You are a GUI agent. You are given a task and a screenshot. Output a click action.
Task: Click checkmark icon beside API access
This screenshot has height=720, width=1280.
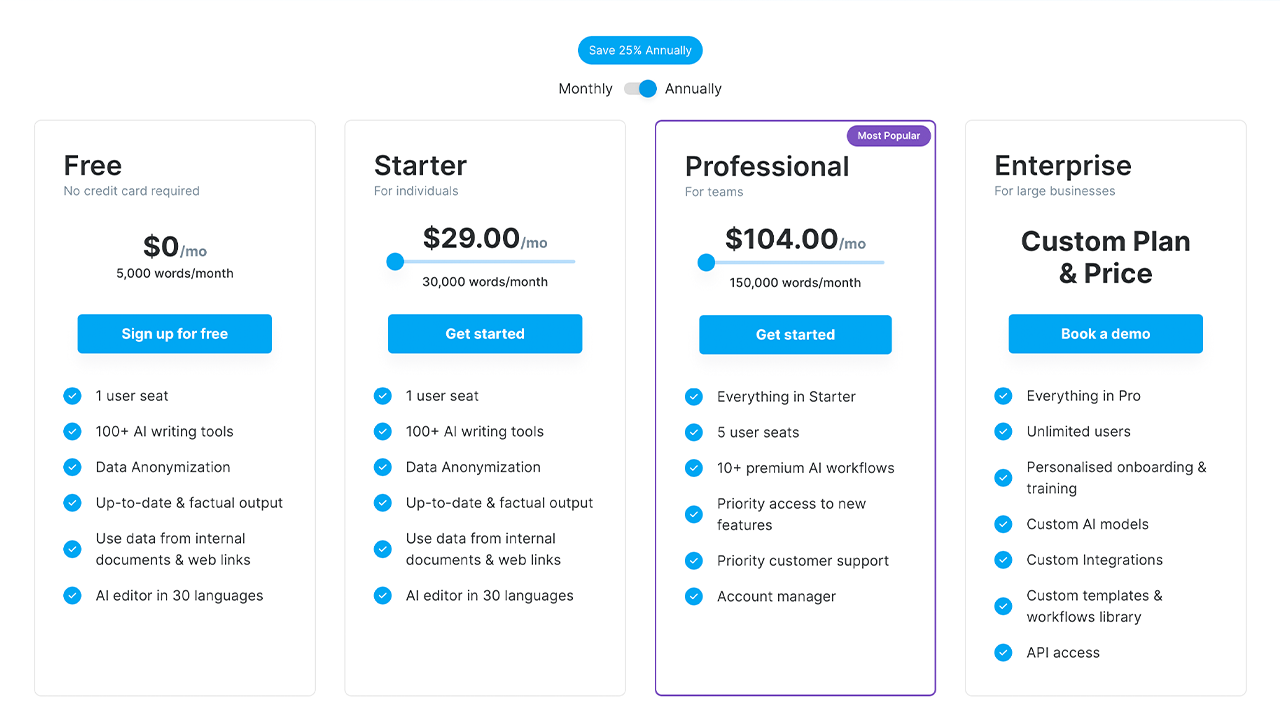[1003, 653]
